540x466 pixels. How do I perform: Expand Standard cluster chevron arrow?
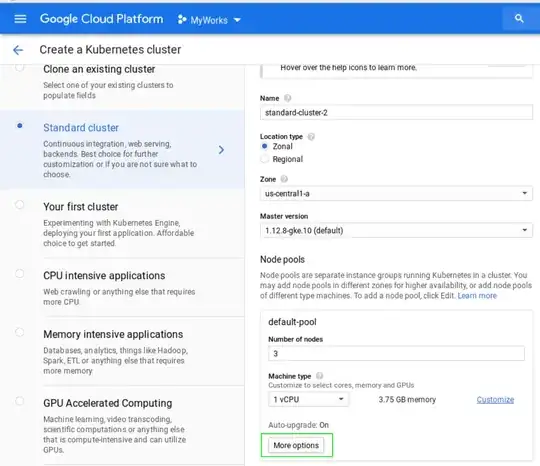tap(221, 150)
